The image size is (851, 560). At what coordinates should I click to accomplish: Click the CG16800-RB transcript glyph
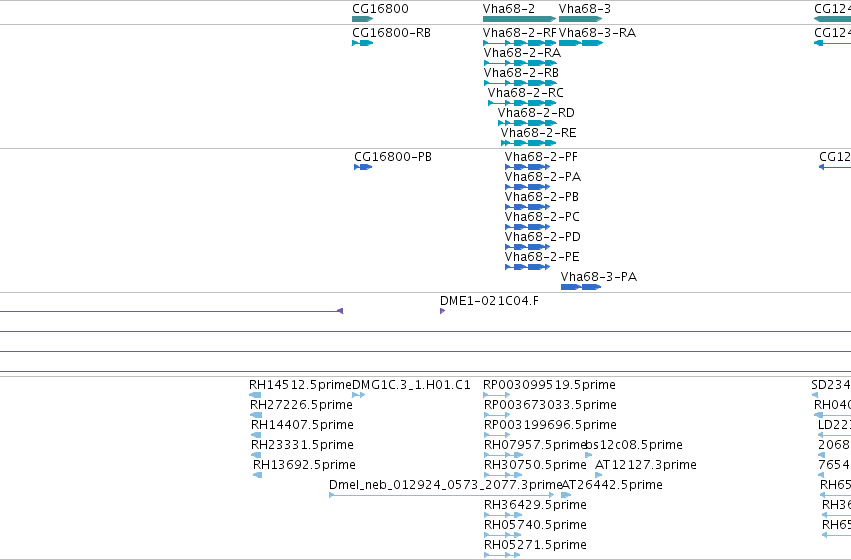(x=363, y=43)
